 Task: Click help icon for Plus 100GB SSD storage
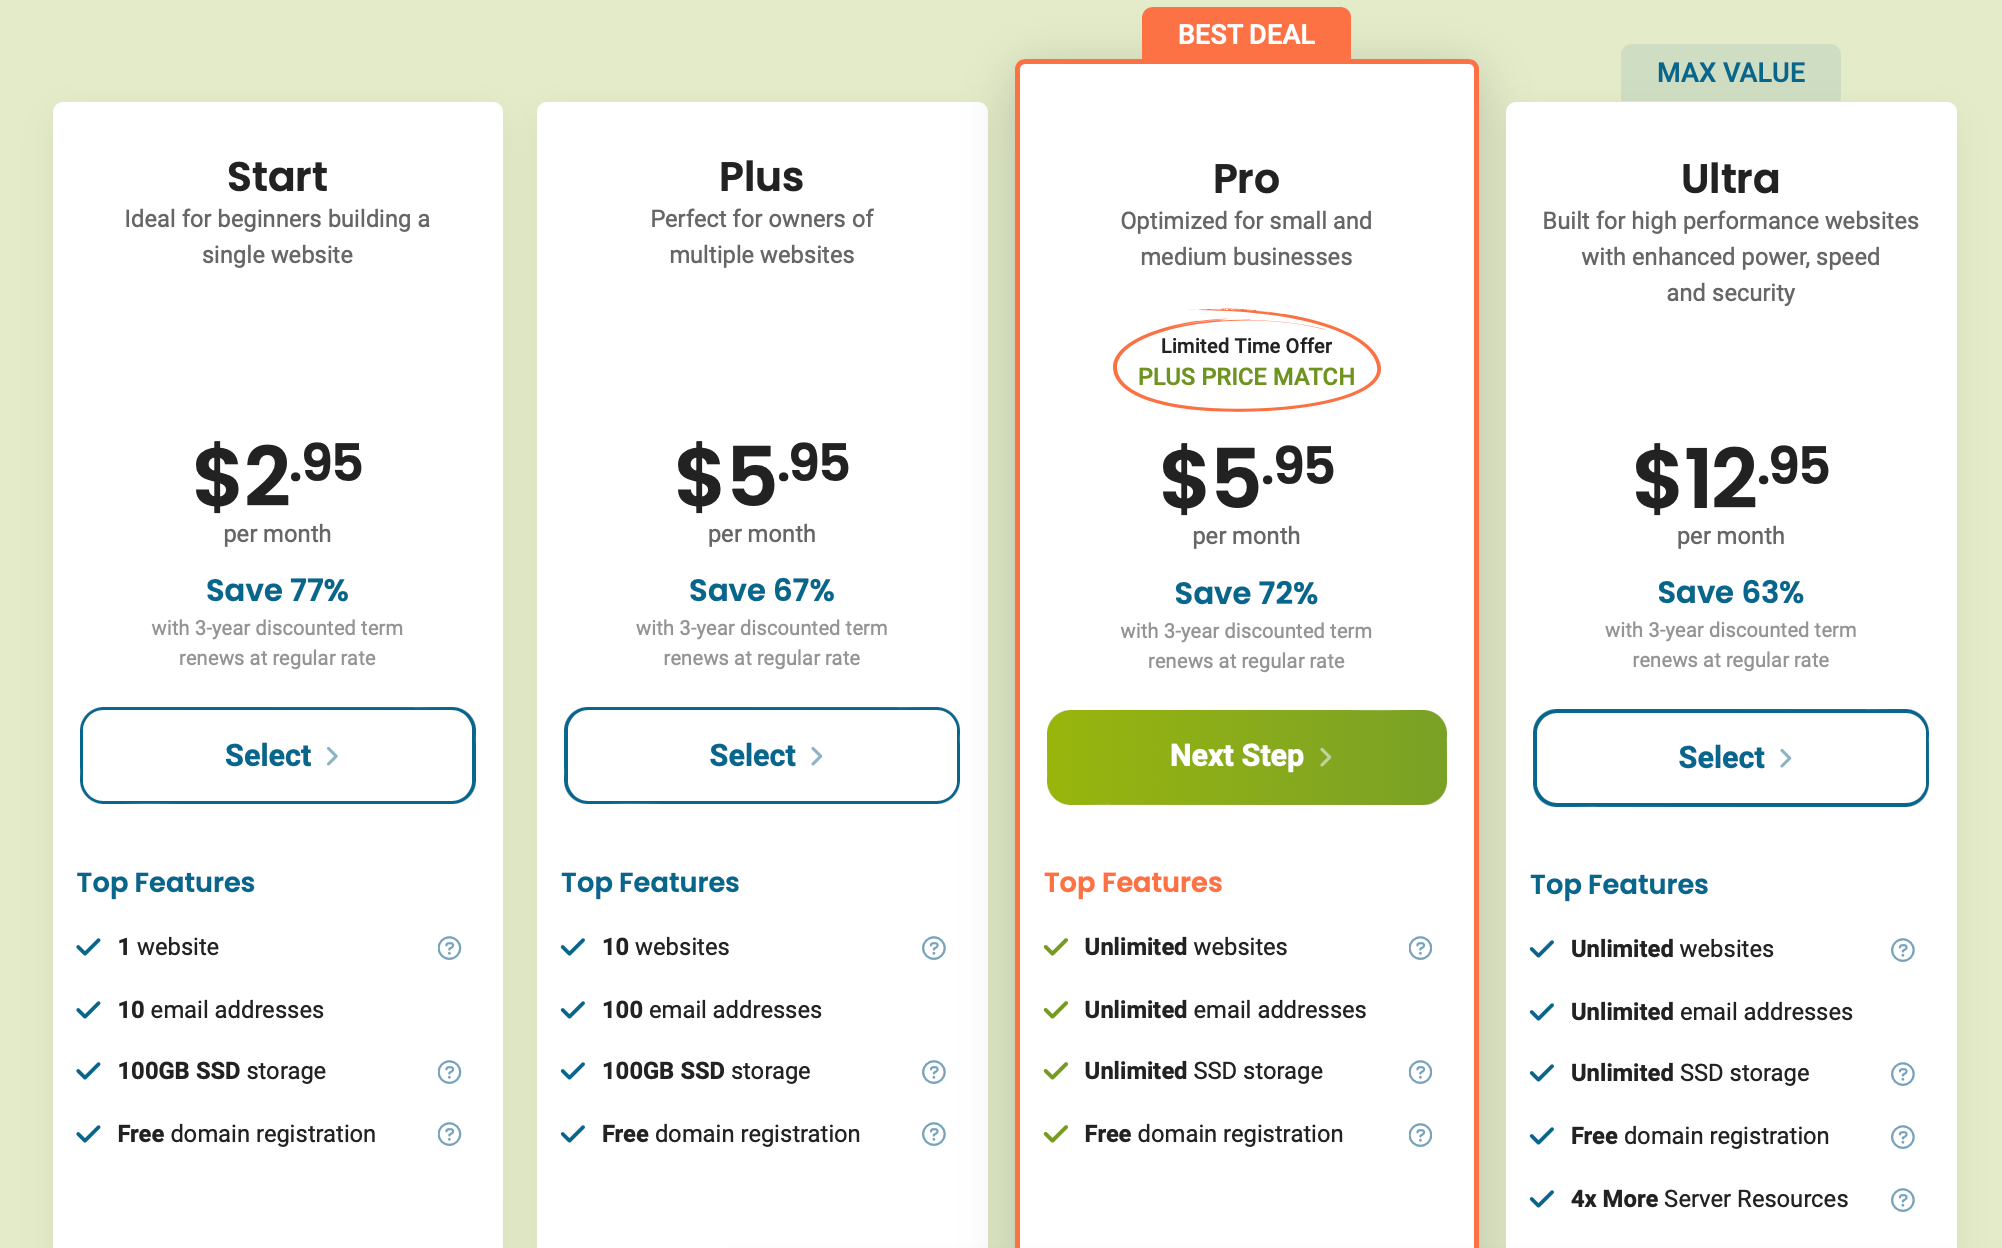tap(933, 1072)
